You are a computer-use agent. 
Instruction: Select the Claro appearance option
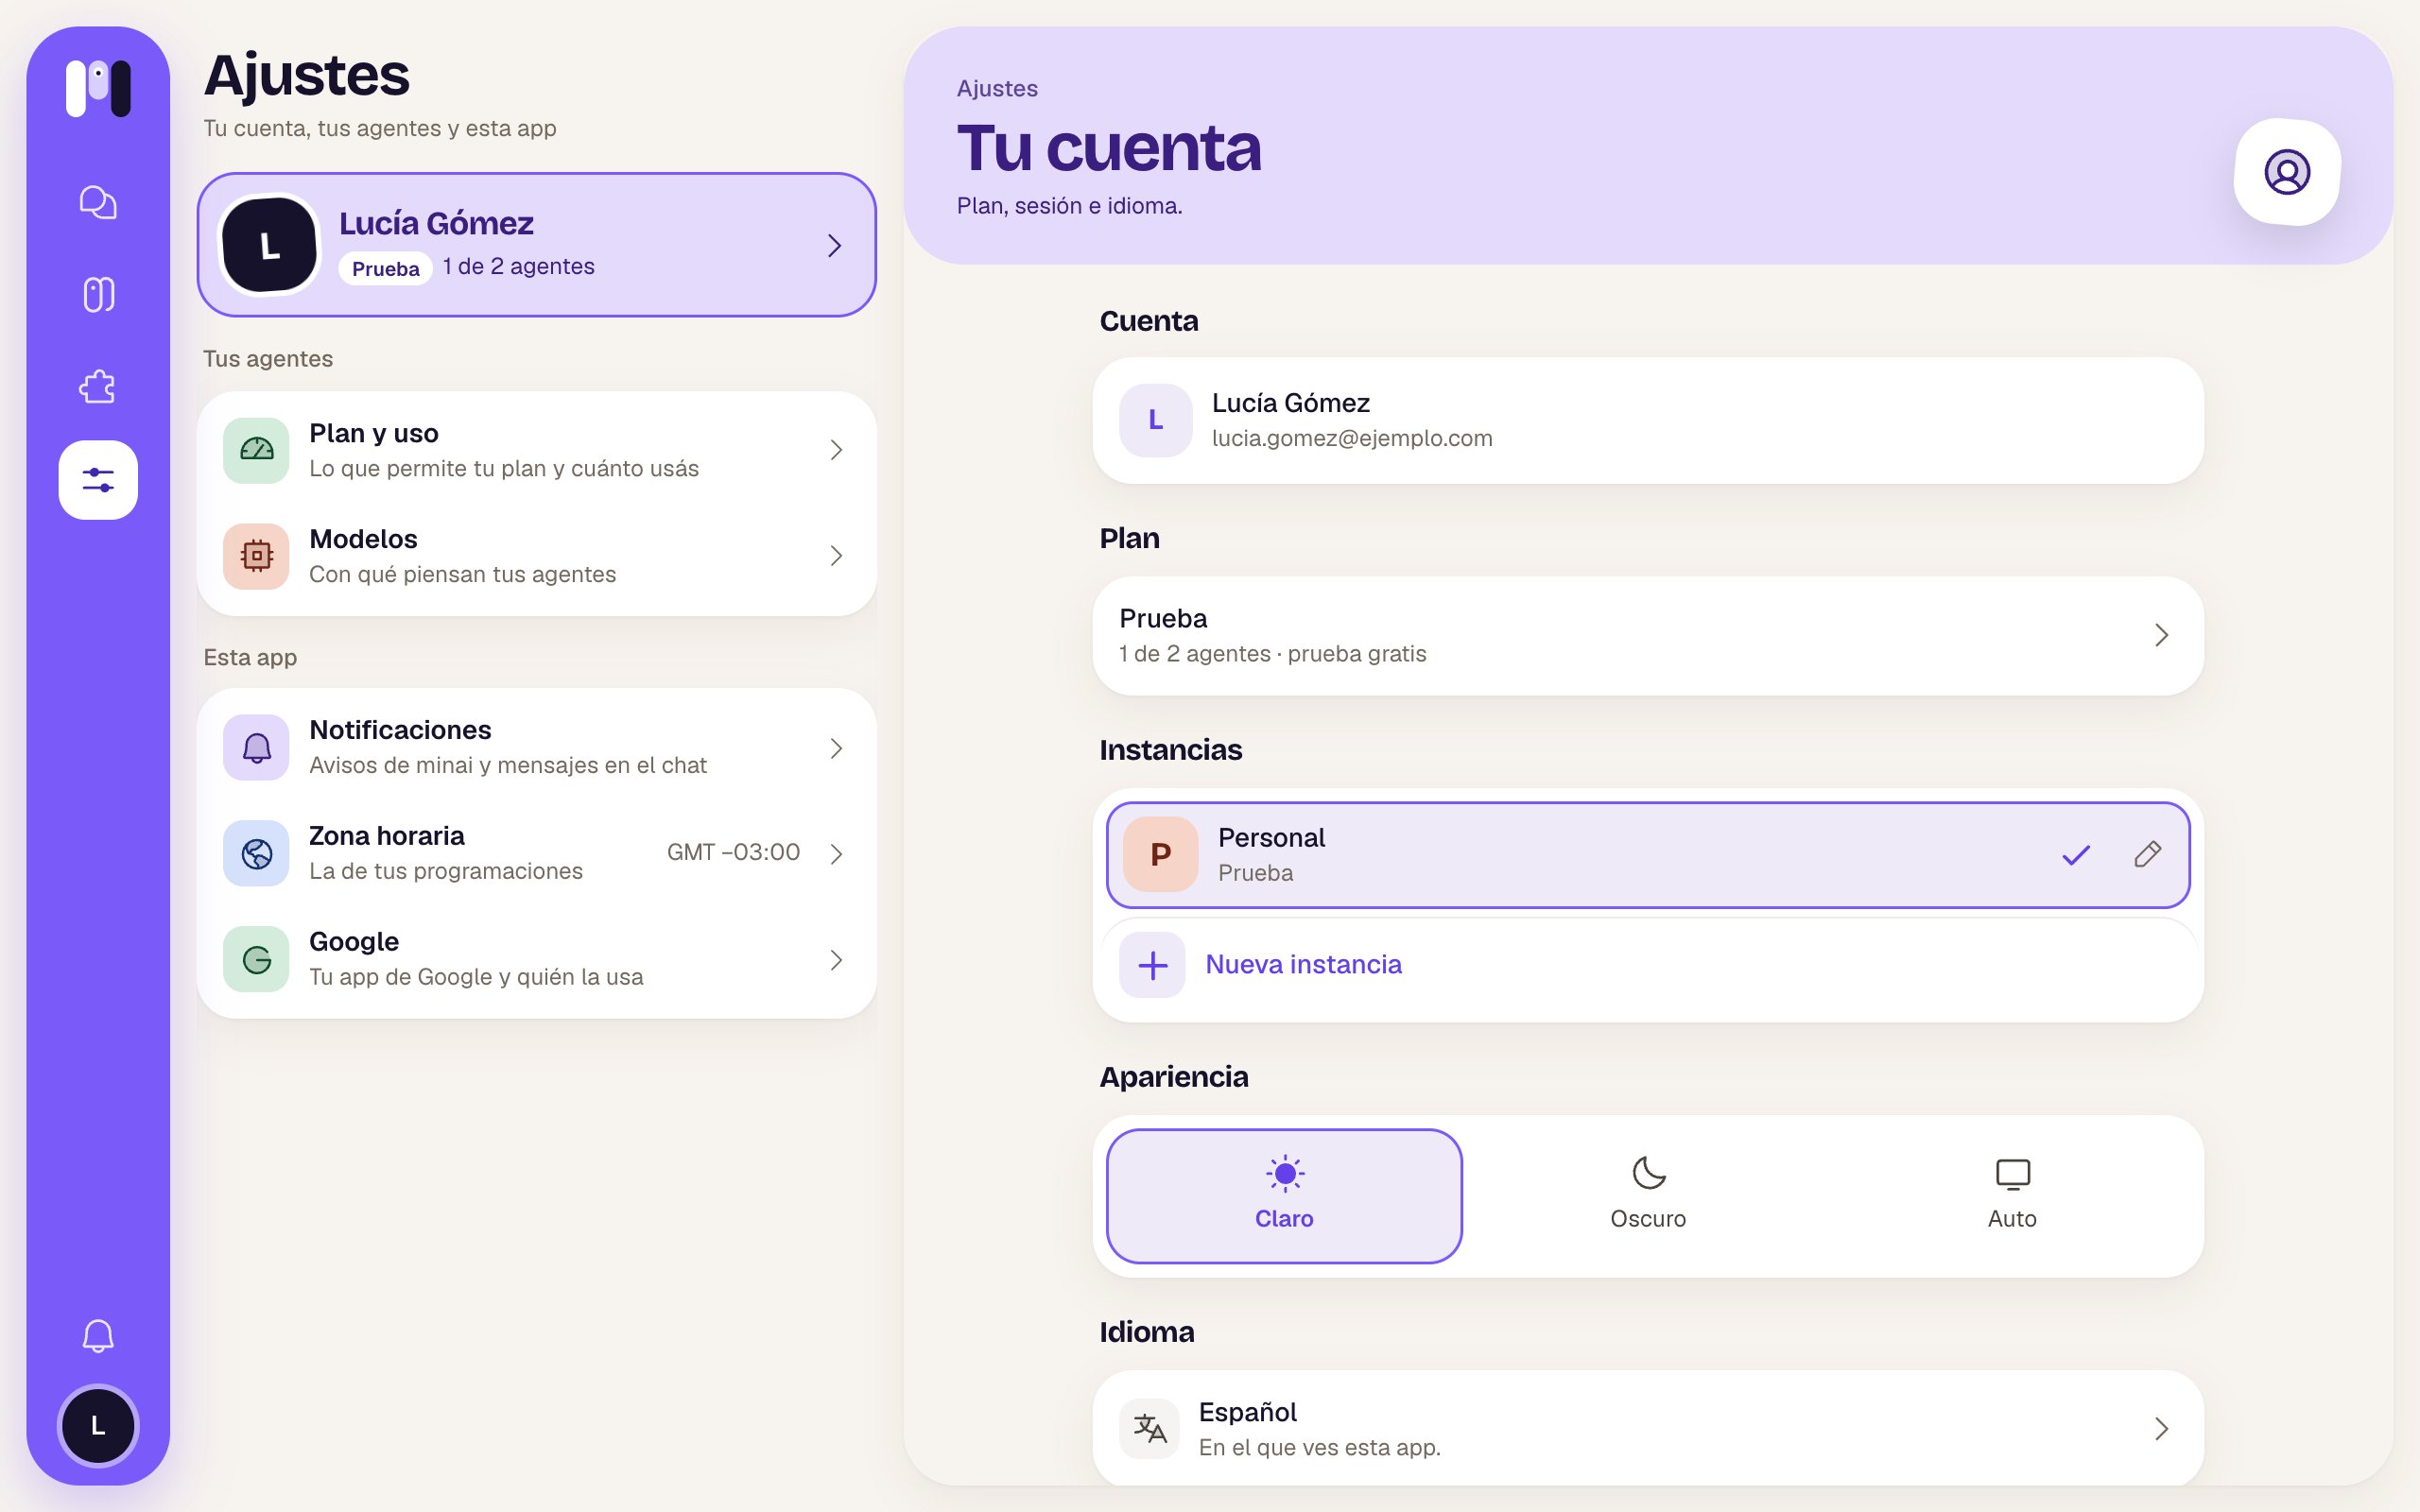[1284, 1196]
